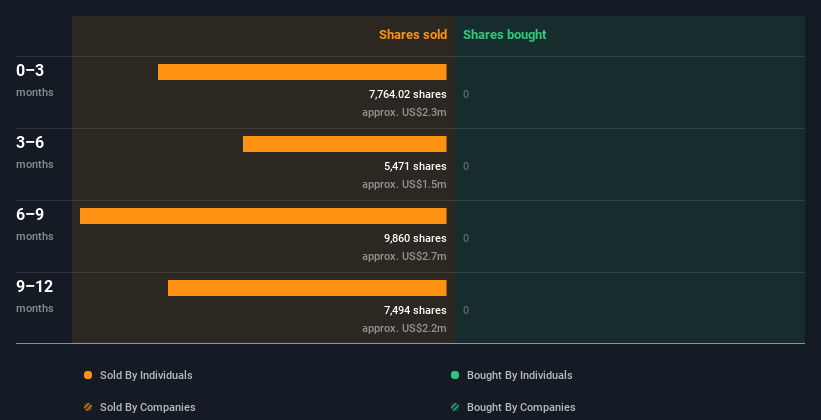Toggle the Sold By Individuals legend label

[x=146, y=375]
